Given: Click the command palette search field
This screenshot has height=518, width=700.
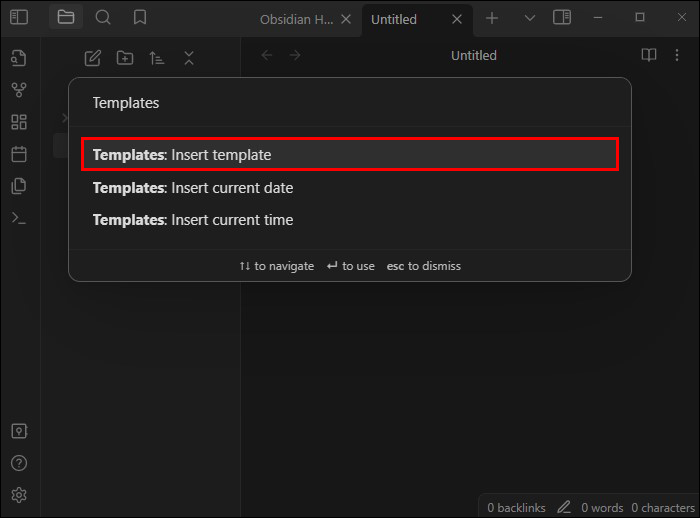Looking at the screenshot, I should (349, 103).
